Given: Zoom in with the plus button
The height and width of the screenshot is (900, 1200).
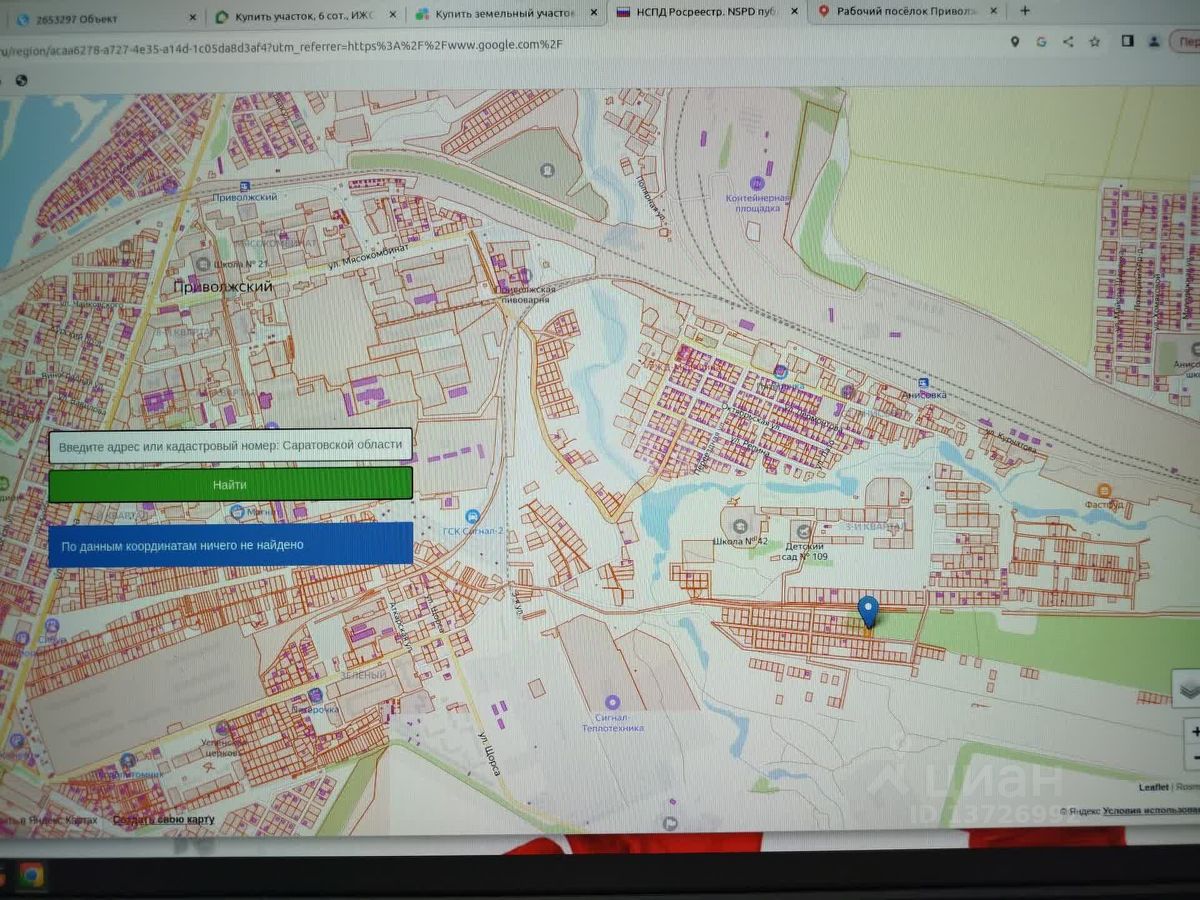Looking at the screenshot, I should pos(1193,732).
